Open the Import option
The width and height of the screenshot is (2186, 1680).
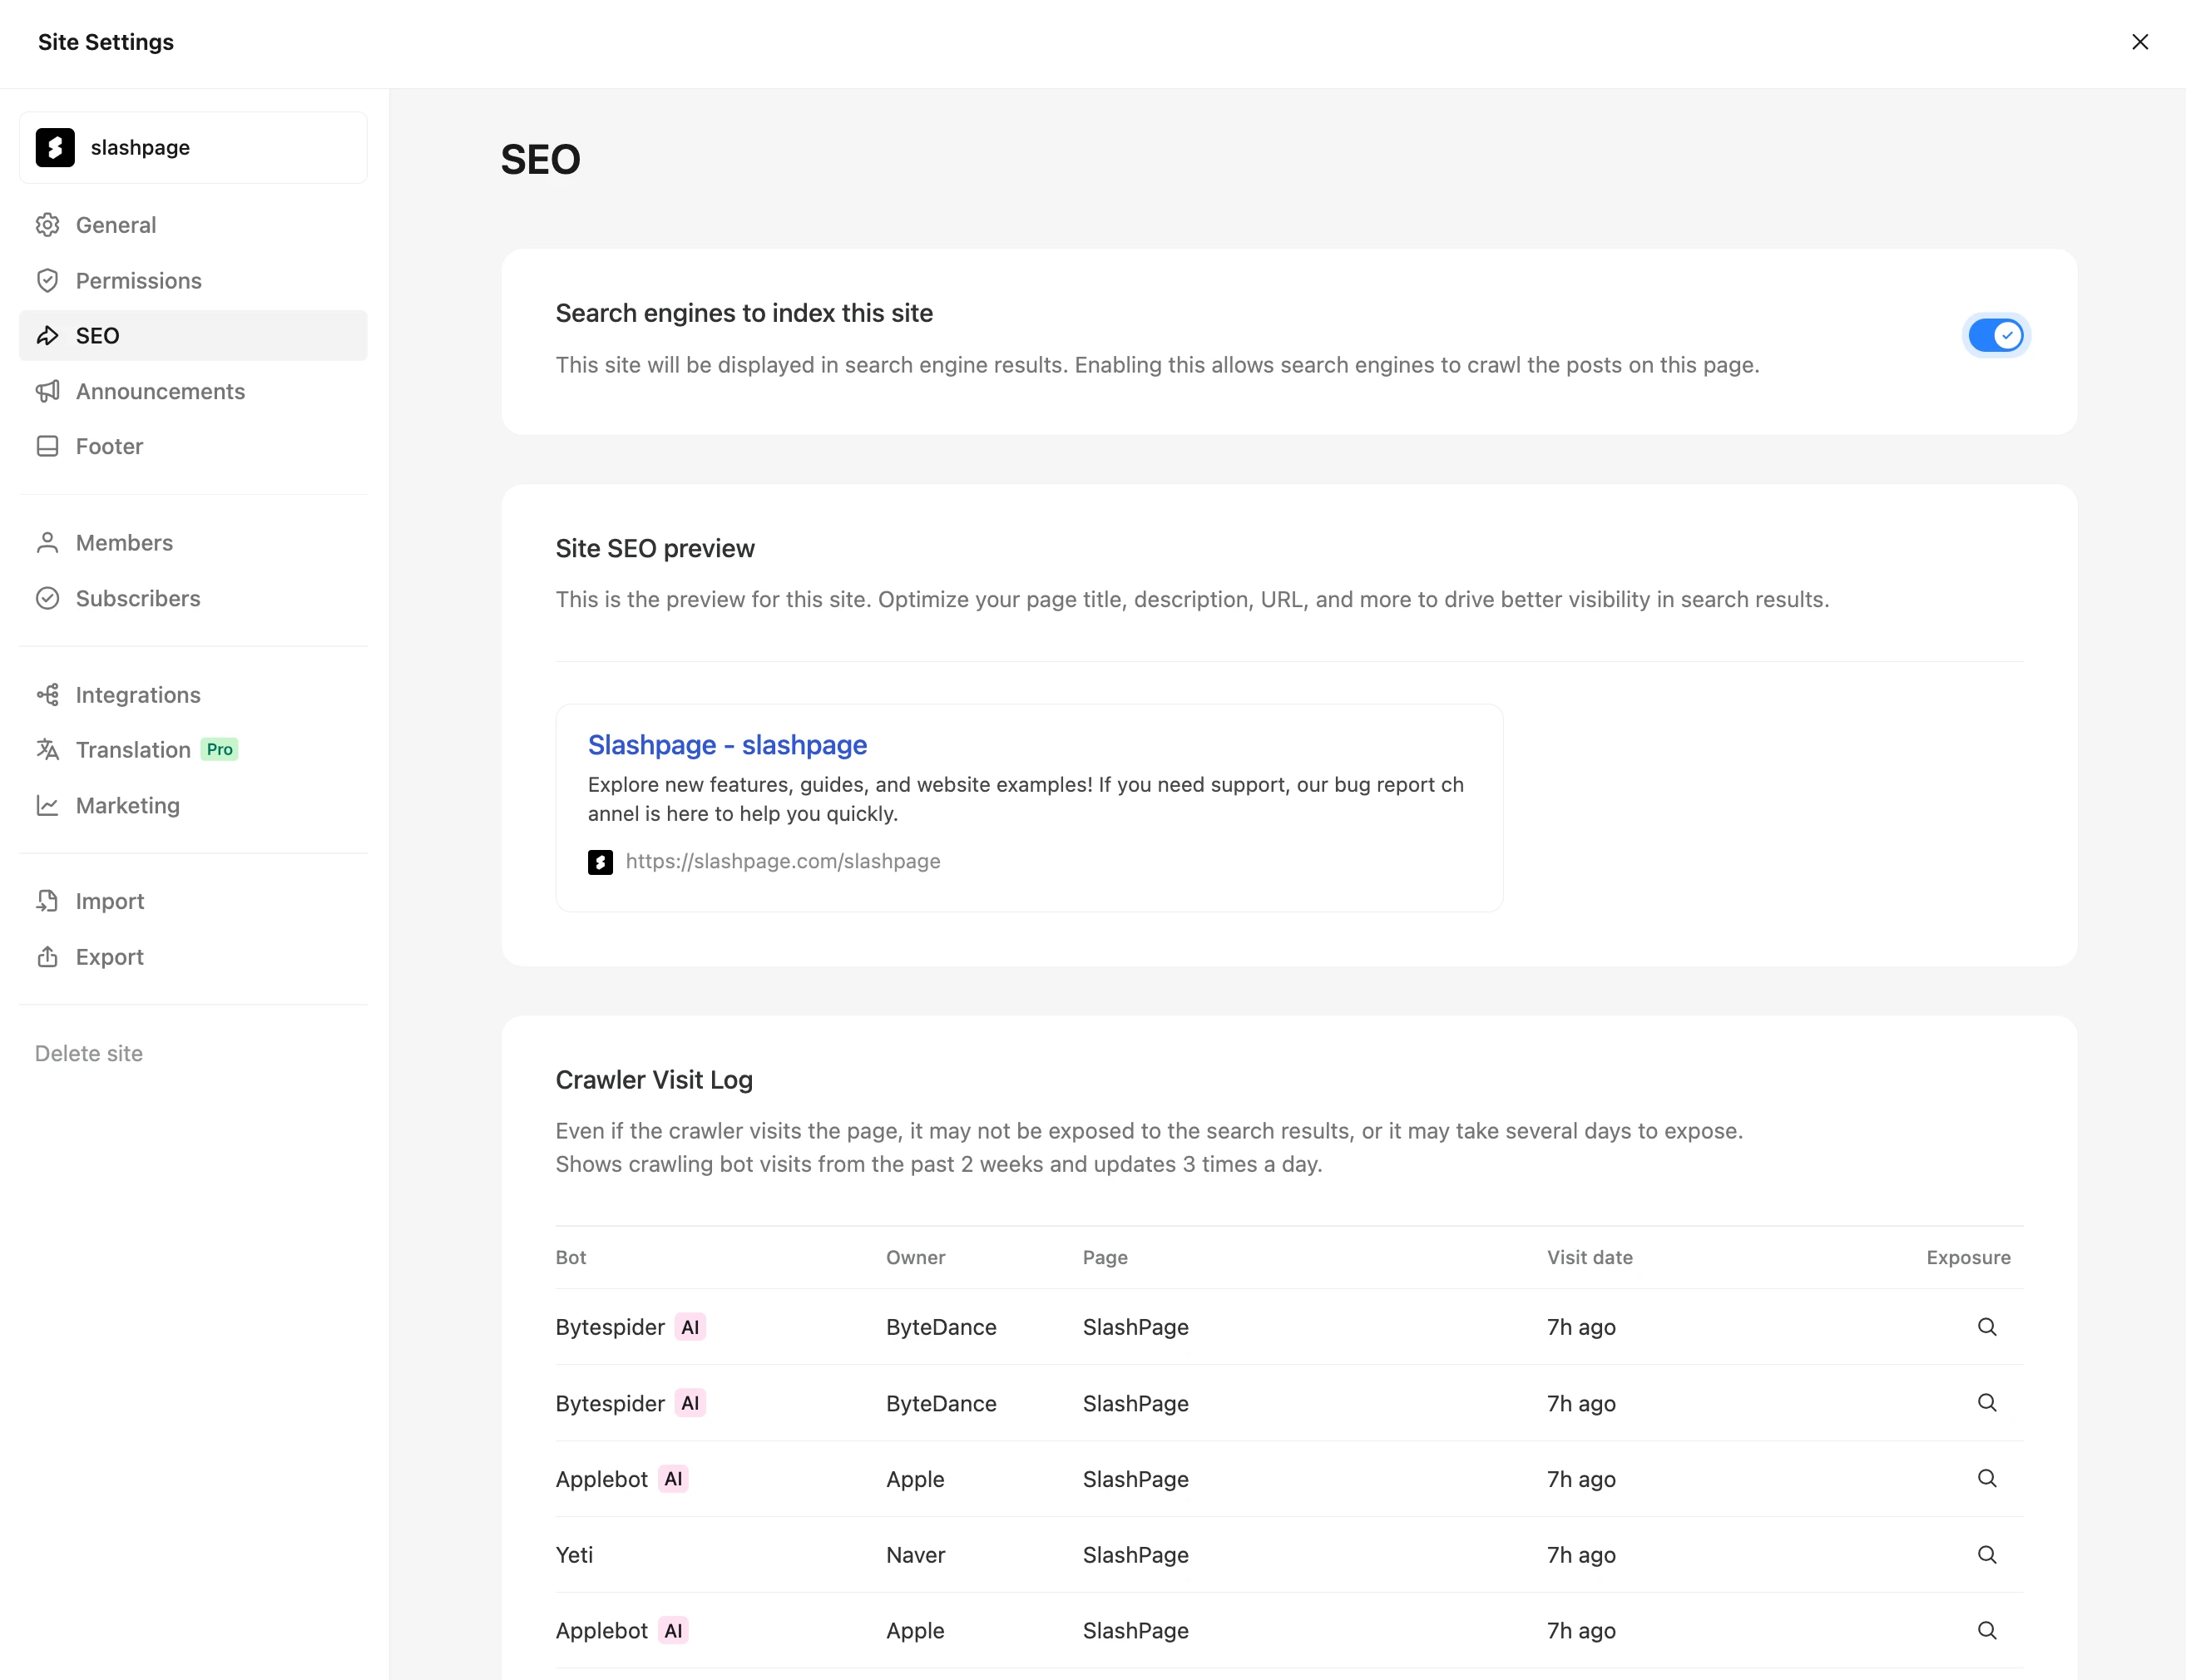109,902
